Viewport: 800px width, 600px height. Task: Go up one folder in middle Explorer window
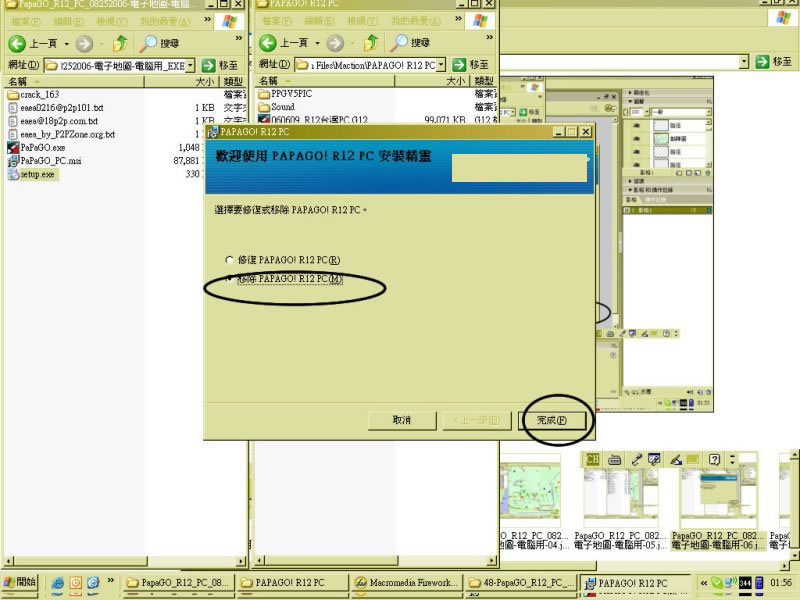[x=371, y=43]
